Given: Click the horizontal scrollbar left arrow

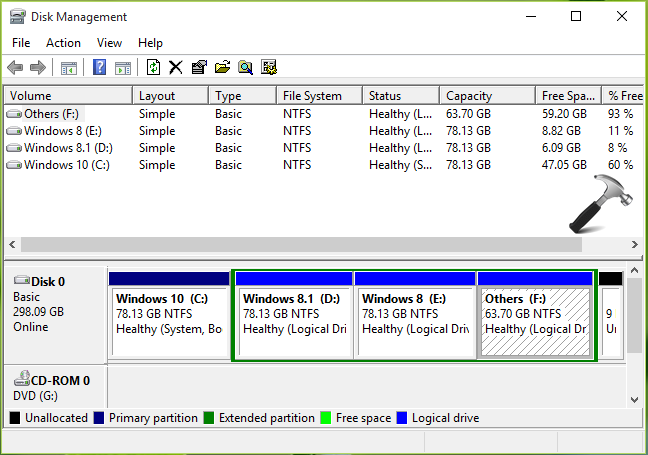Looking at the screenshot, I should pos(12,244).
